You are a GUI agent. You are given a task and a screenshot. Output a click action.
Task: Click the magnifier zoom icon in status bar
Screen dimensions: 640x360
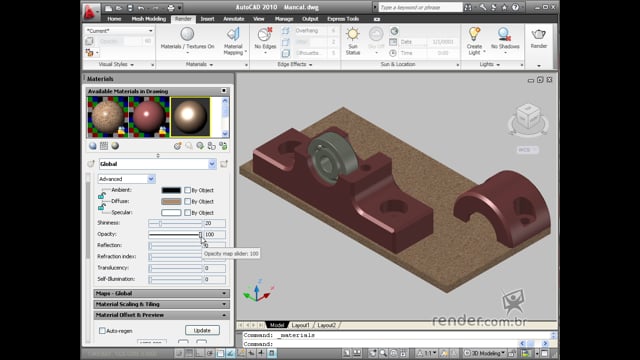pyautogui.click(x=383, y=353)
